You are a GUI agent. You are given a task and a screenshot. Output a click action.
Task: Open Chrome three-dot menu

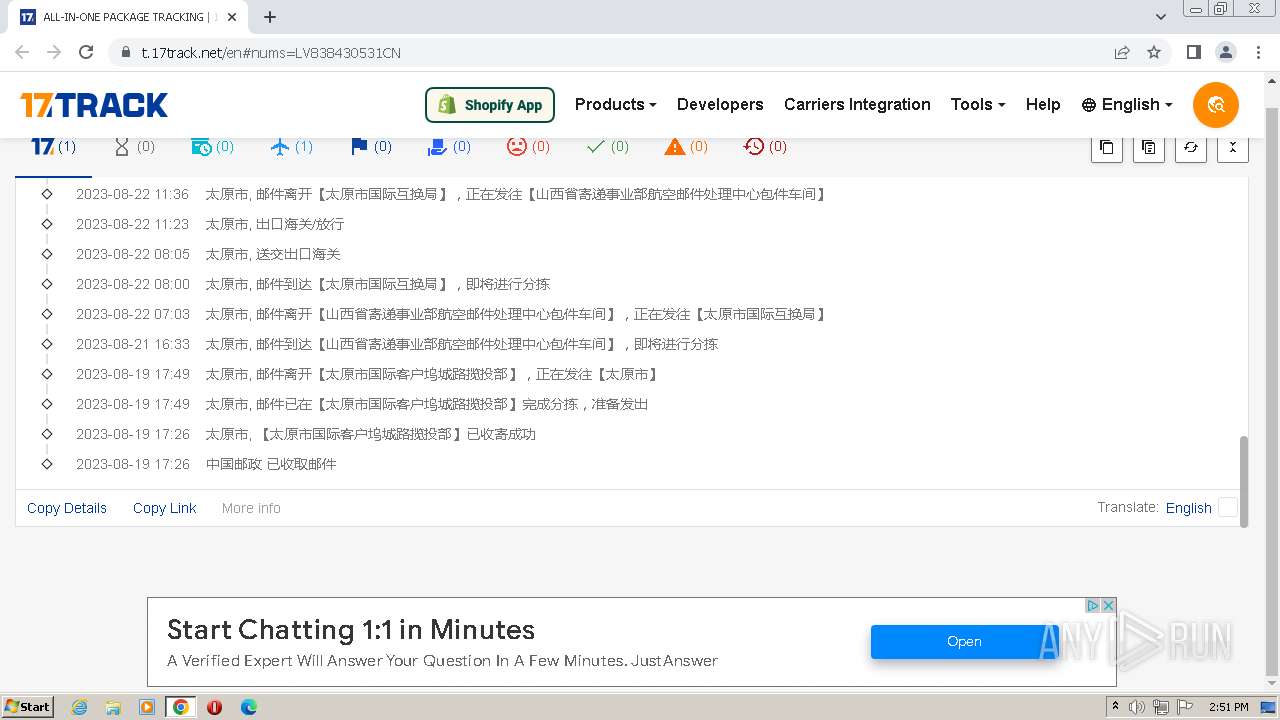pyautogui.click(x=1258, y=52)
